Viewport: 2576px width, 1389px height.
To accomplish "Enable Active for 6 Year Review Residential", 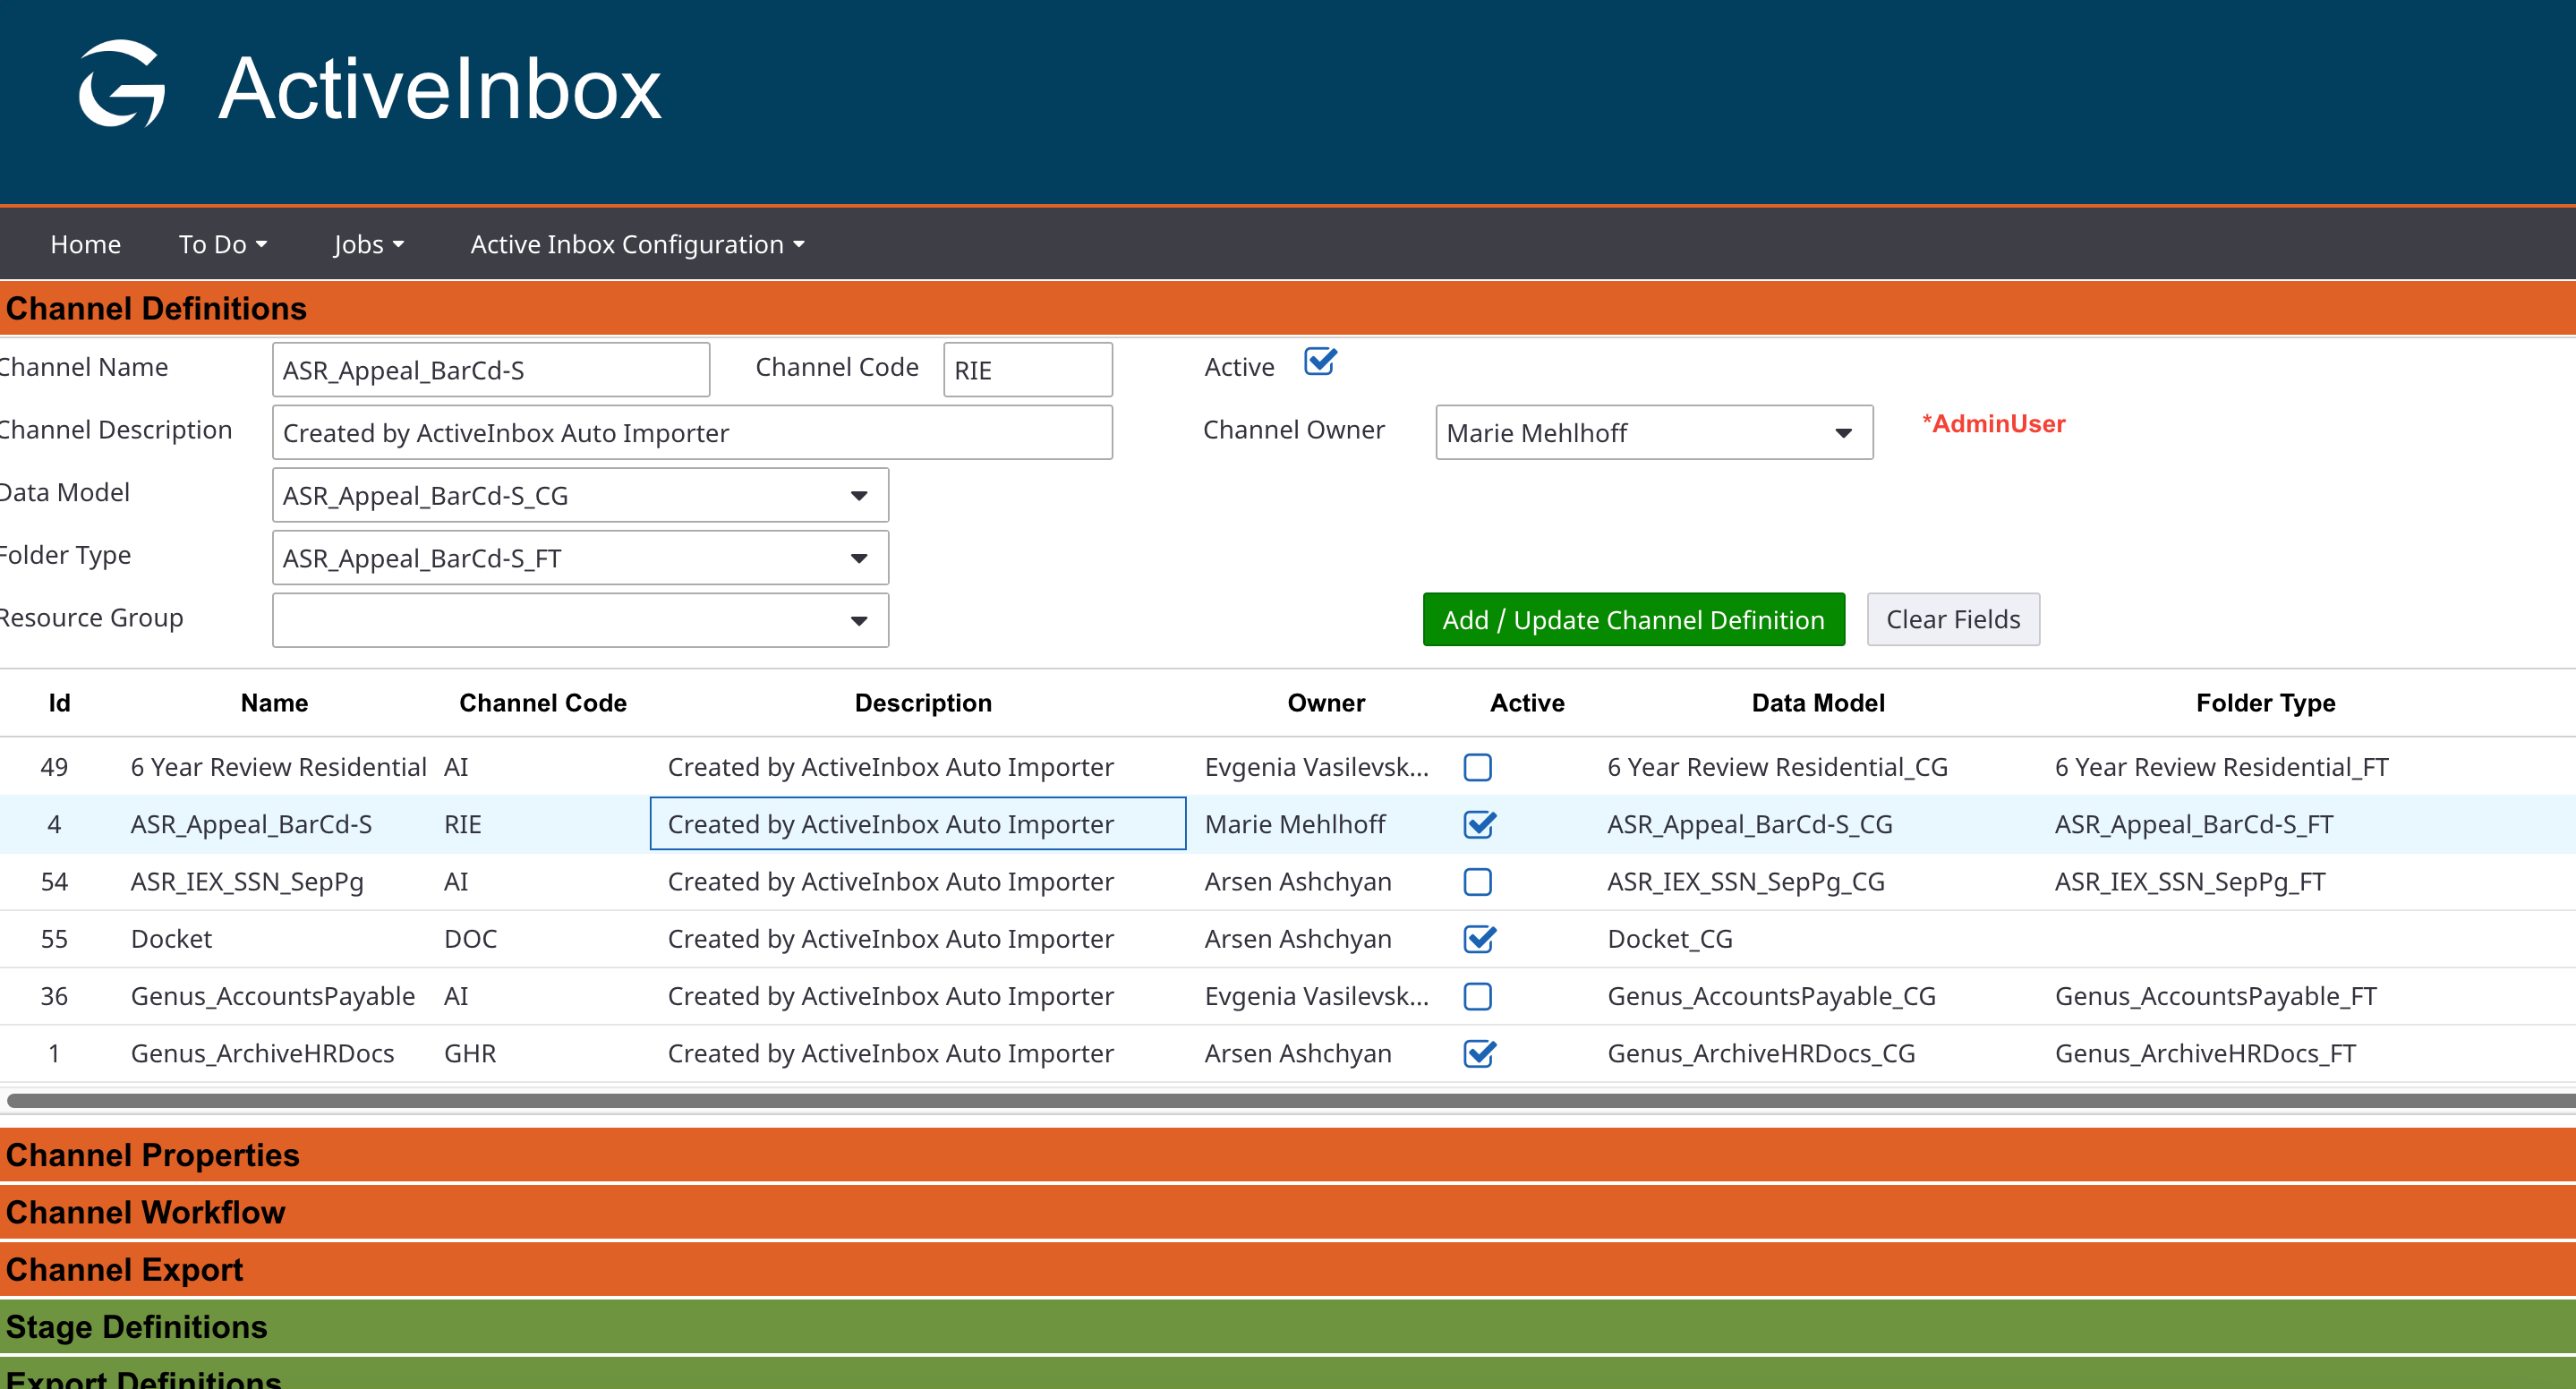I will click(1477, 767).
